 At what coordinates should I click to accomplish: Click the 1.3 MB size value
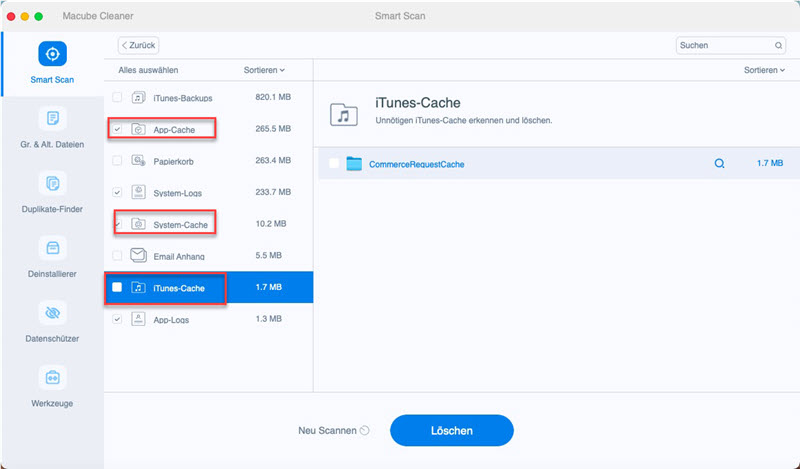tap(268, 318)
